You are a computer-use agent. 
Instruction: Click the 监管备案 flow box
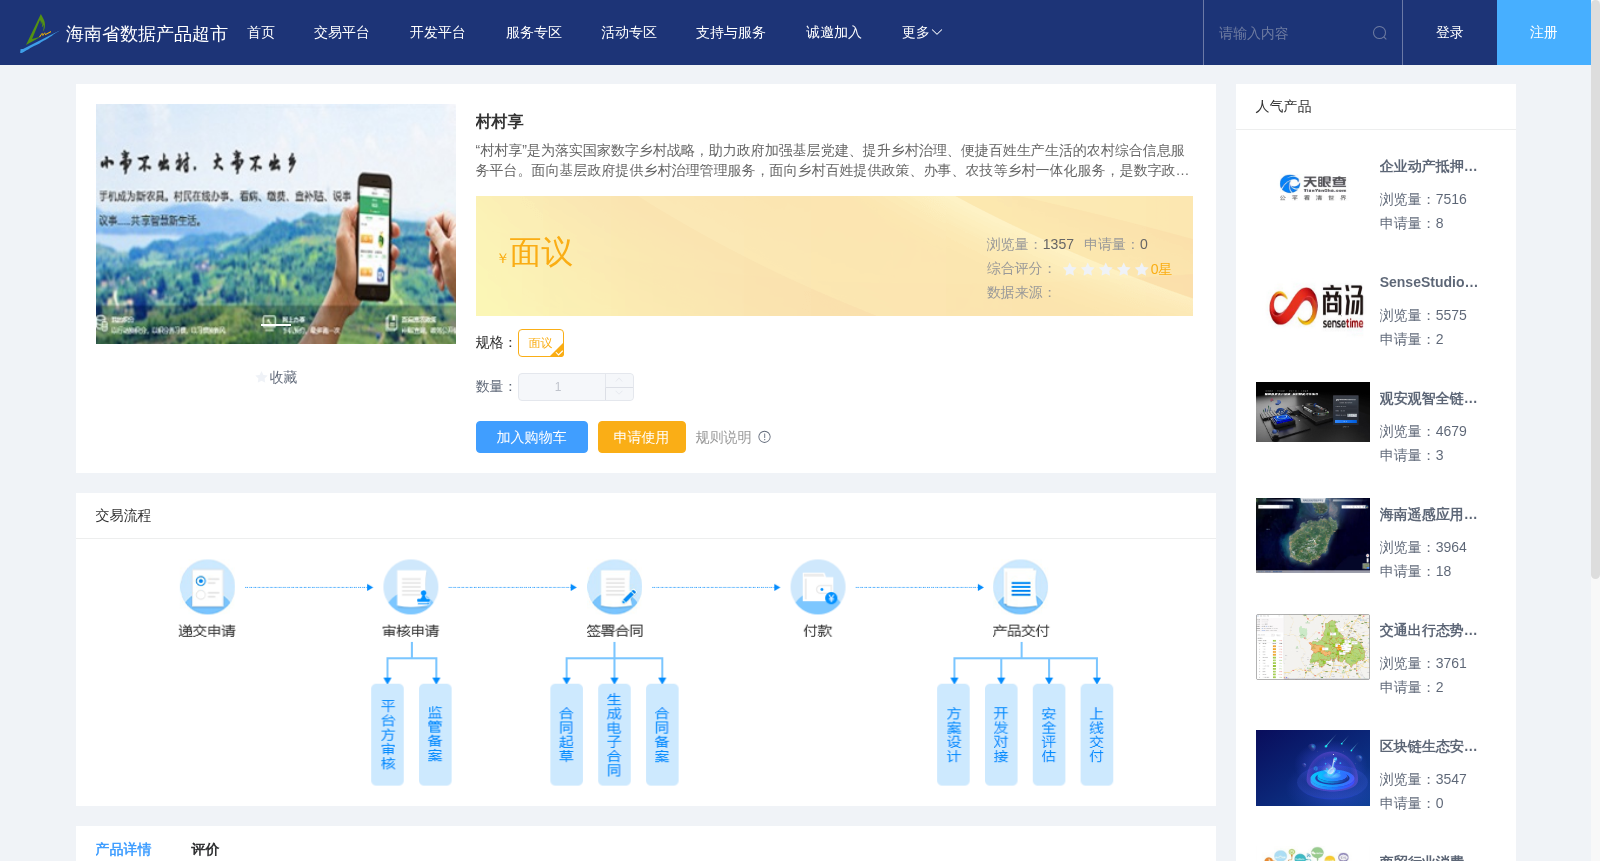point(435,734)
